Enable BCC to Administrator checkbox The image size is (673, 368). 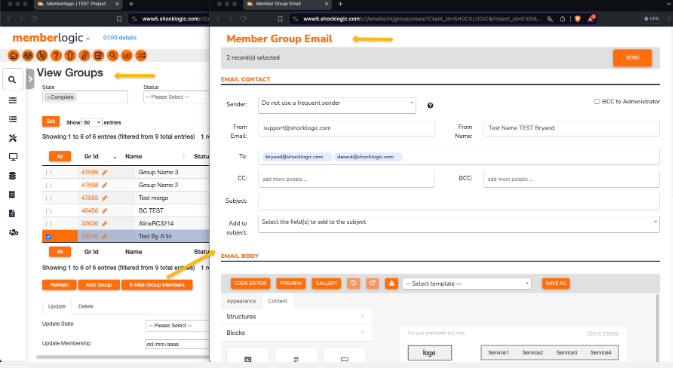[597, 101]
